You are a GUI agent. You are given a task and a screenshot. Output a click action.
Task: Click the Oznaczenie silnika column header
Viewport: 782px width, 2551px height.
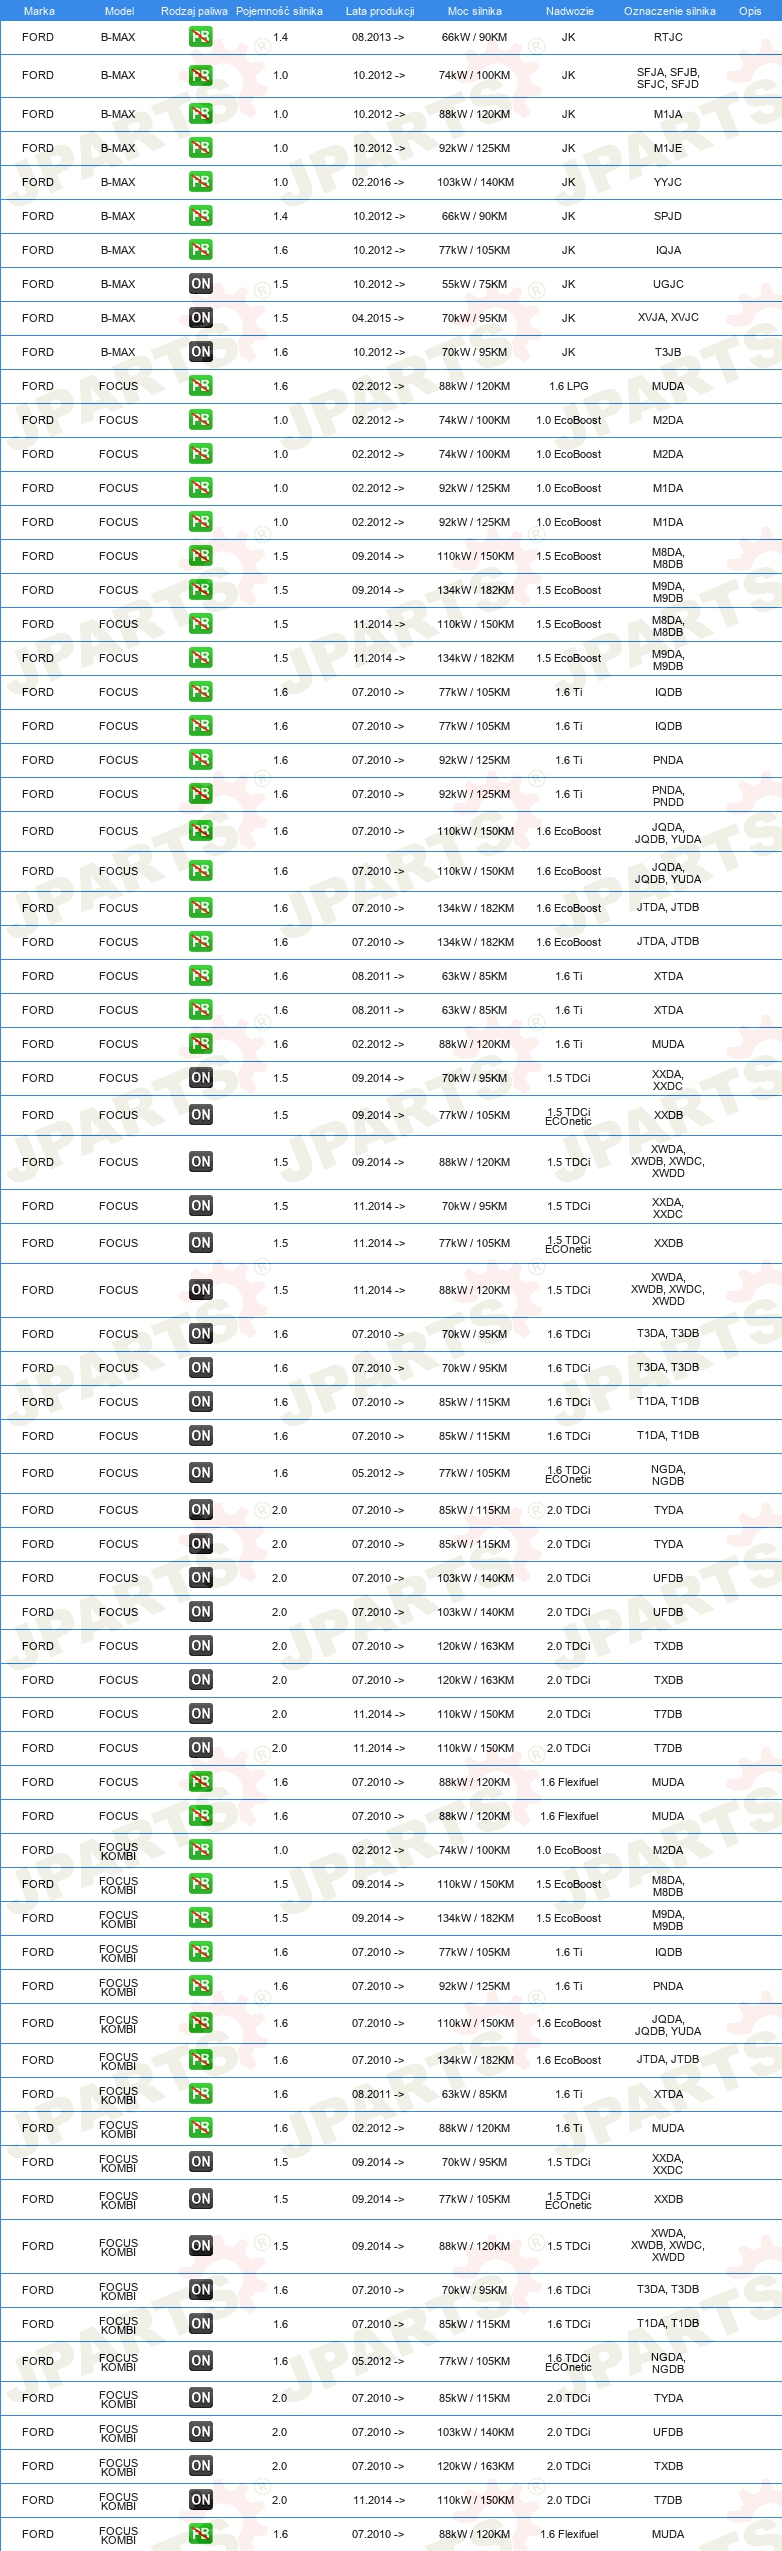pos(669,11)
